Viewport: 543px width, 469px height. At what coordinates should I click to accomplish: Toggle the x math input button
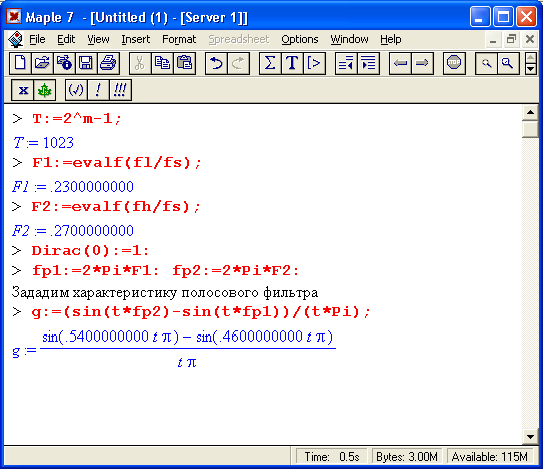tap(23, 90)
